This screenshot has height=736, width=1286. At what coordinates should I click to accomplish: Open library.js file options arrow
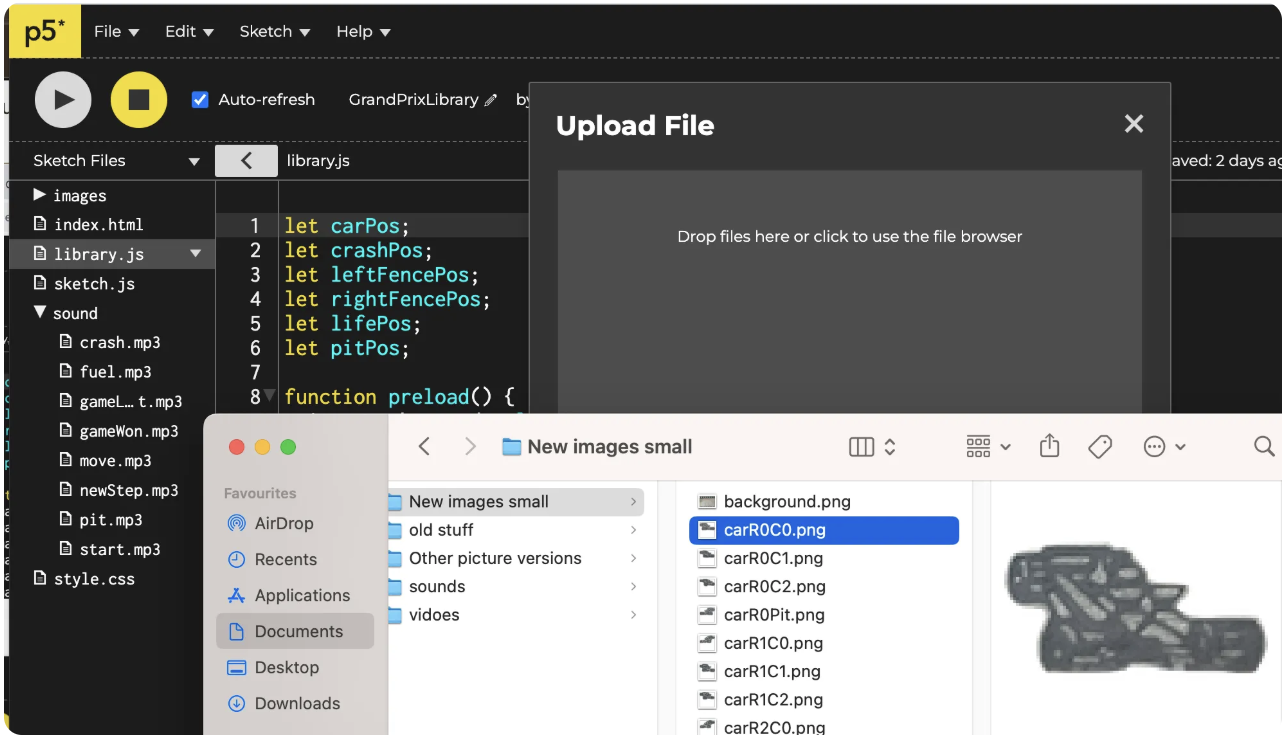tap(195, 254)
